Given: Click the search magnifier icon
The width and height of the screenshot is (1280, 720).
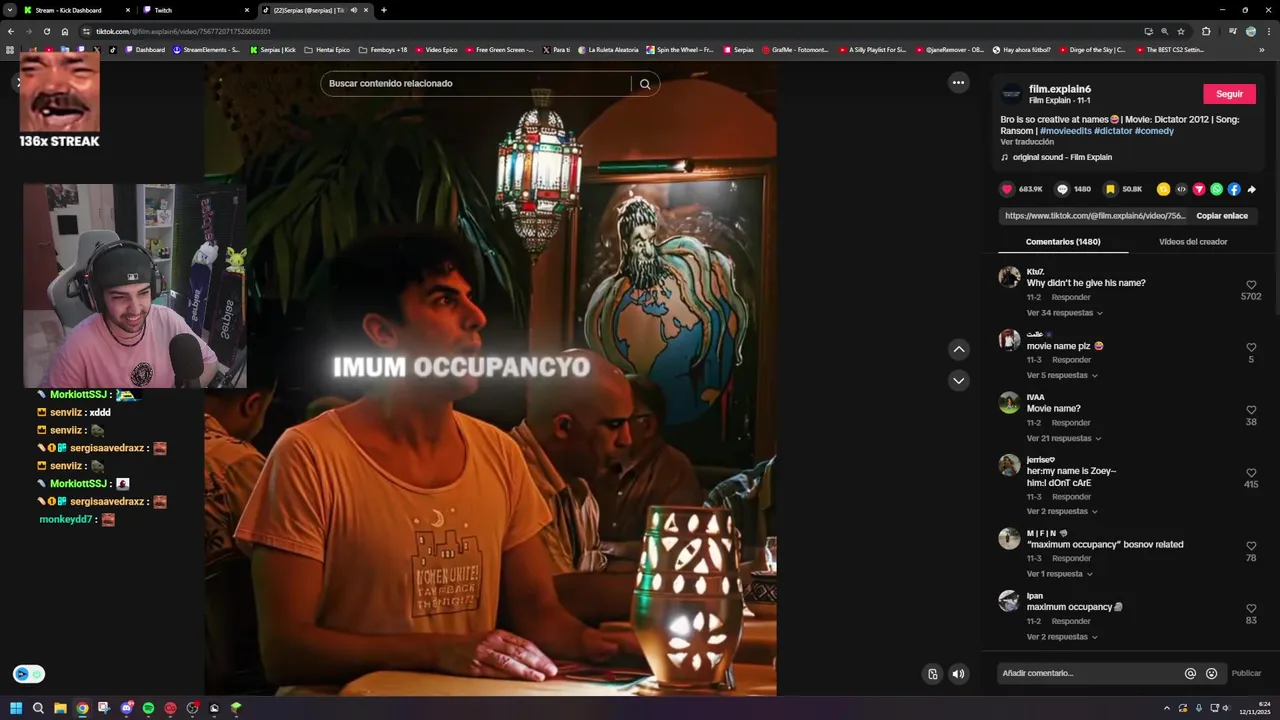Looking at the screenshot, I should point(645,84).
